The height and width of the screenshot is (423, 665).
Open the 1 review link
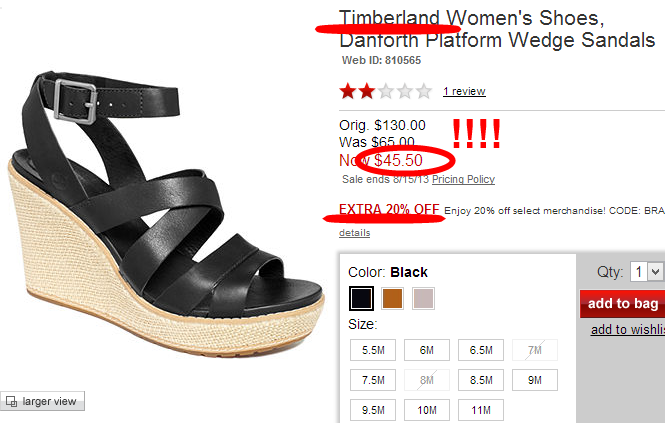click(464, 91)
